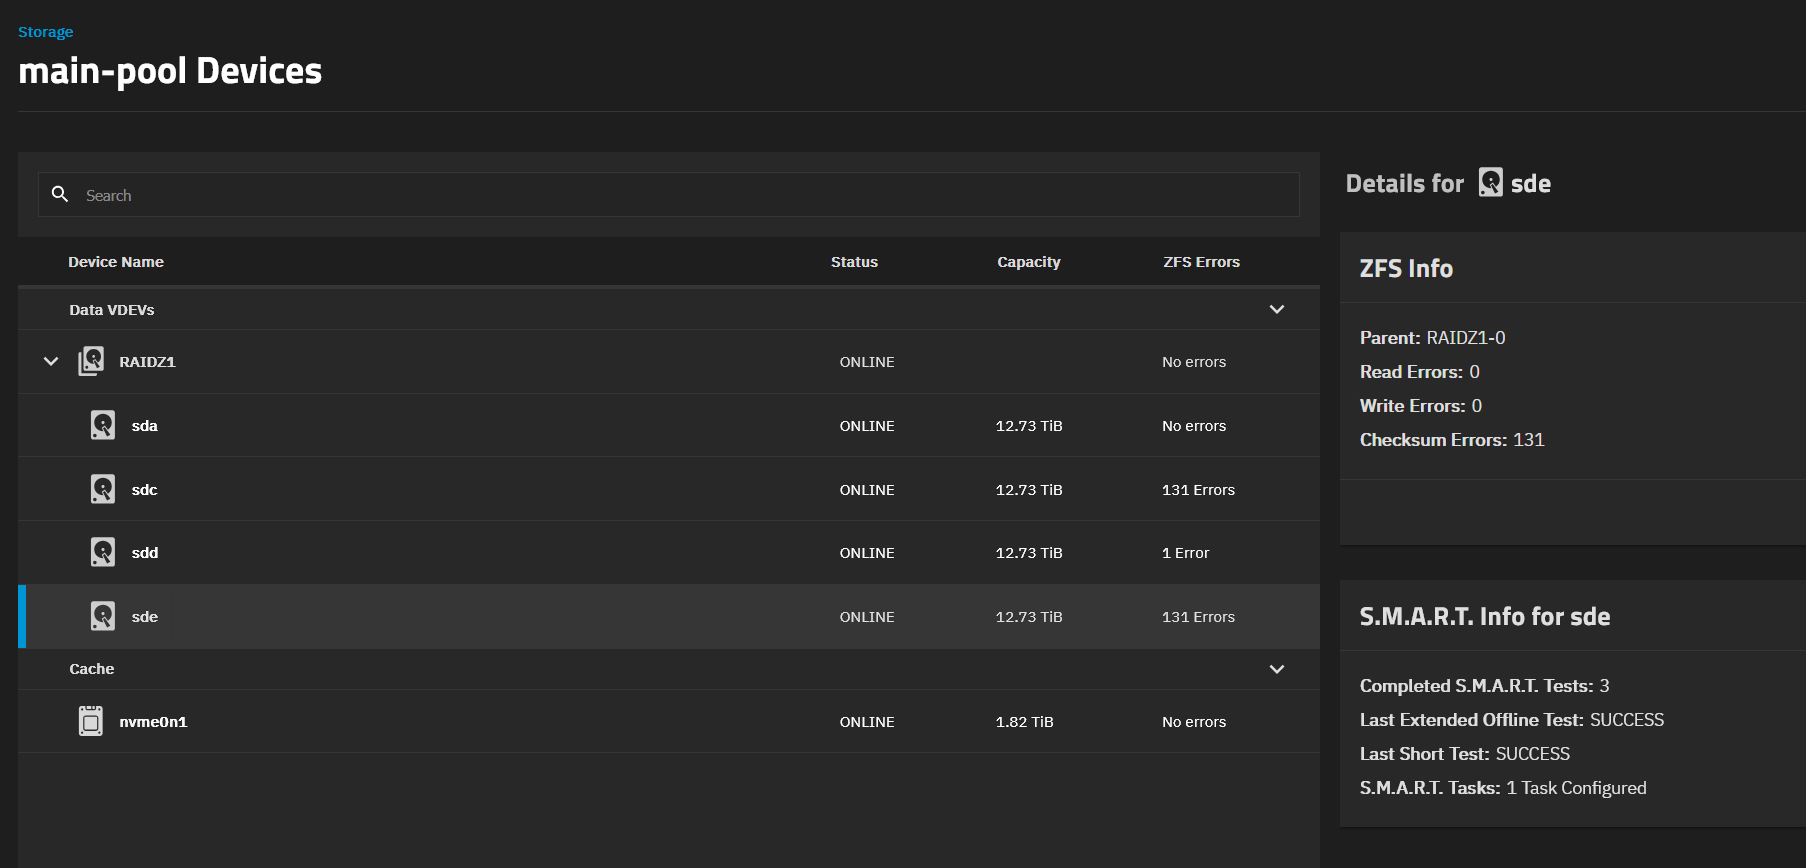Select sdd row showing 1 Error

point(500,553)
